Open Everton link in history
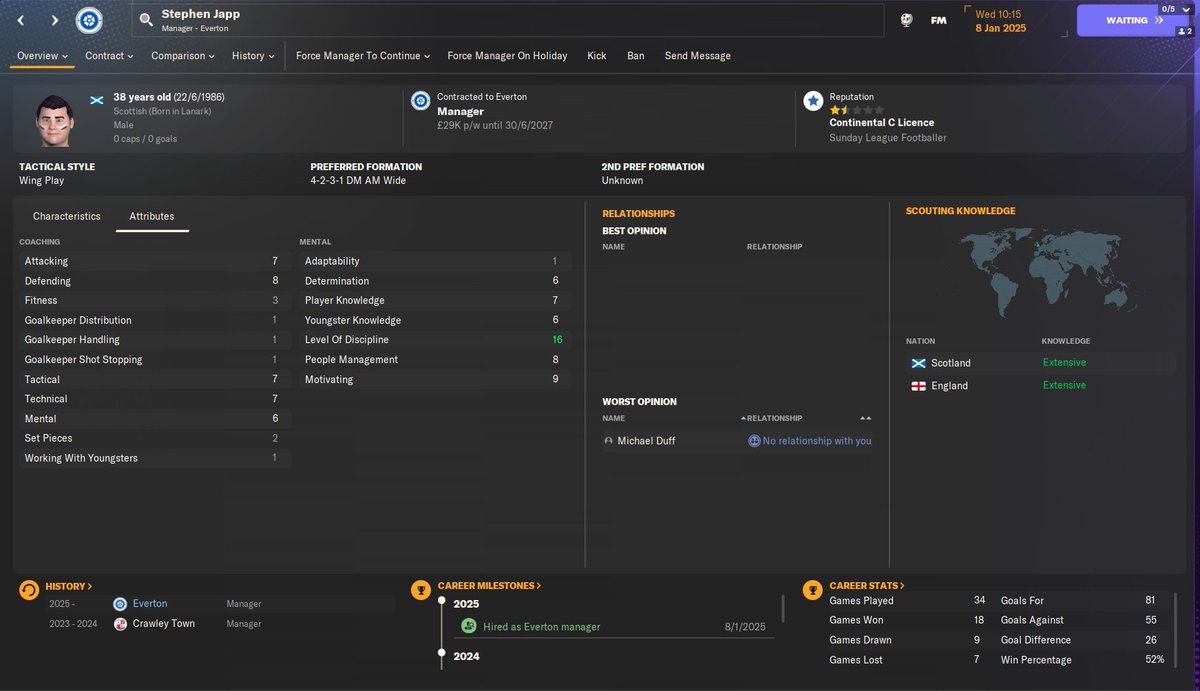1200x691 pixels. [150, 604]
